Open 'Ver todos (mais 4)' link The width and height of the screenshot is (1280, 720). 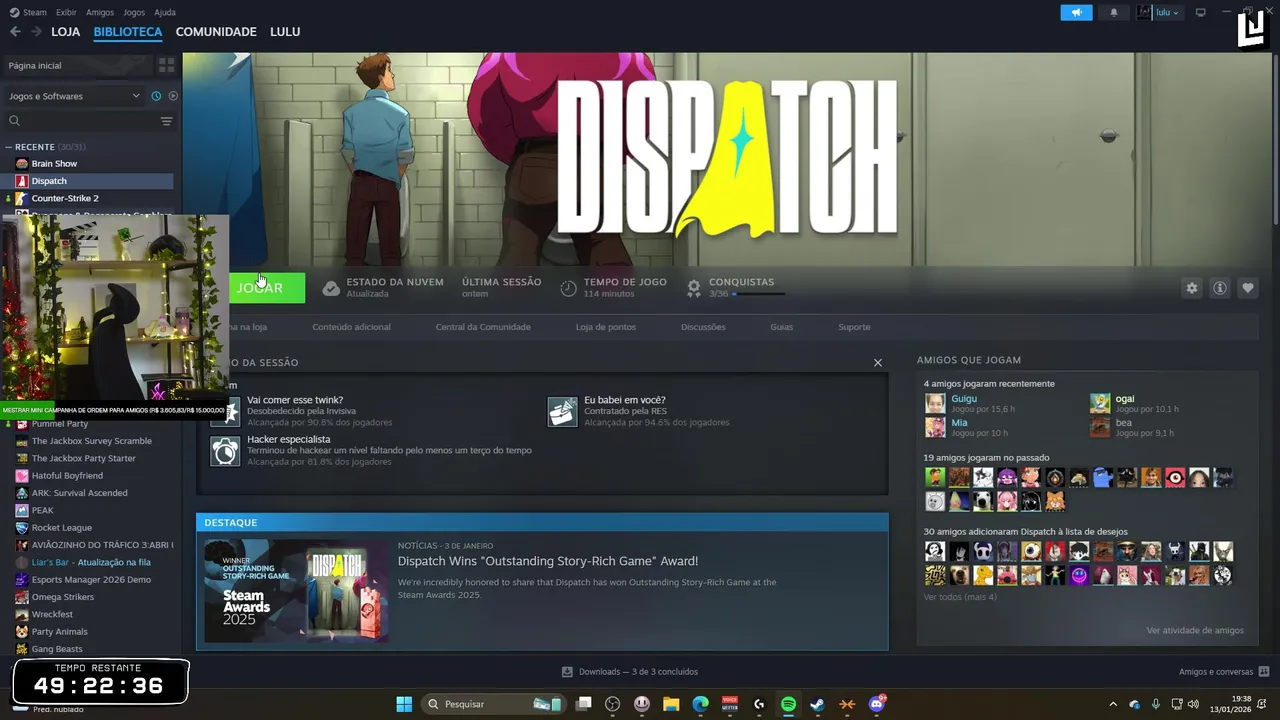coord(960,597)
